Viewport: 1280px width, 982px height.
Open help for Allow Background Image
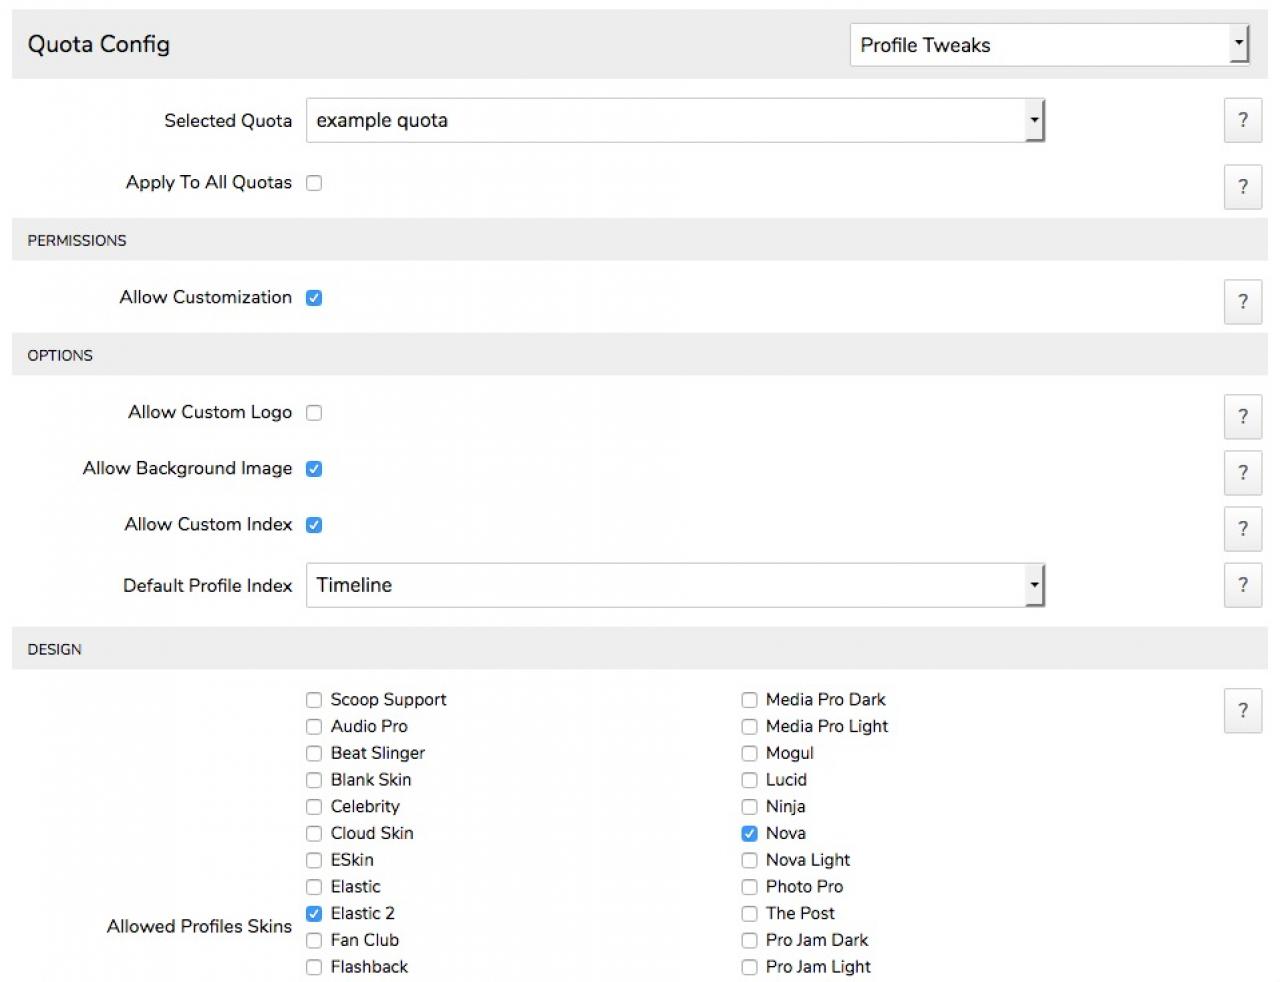[x=1242, y=473]
